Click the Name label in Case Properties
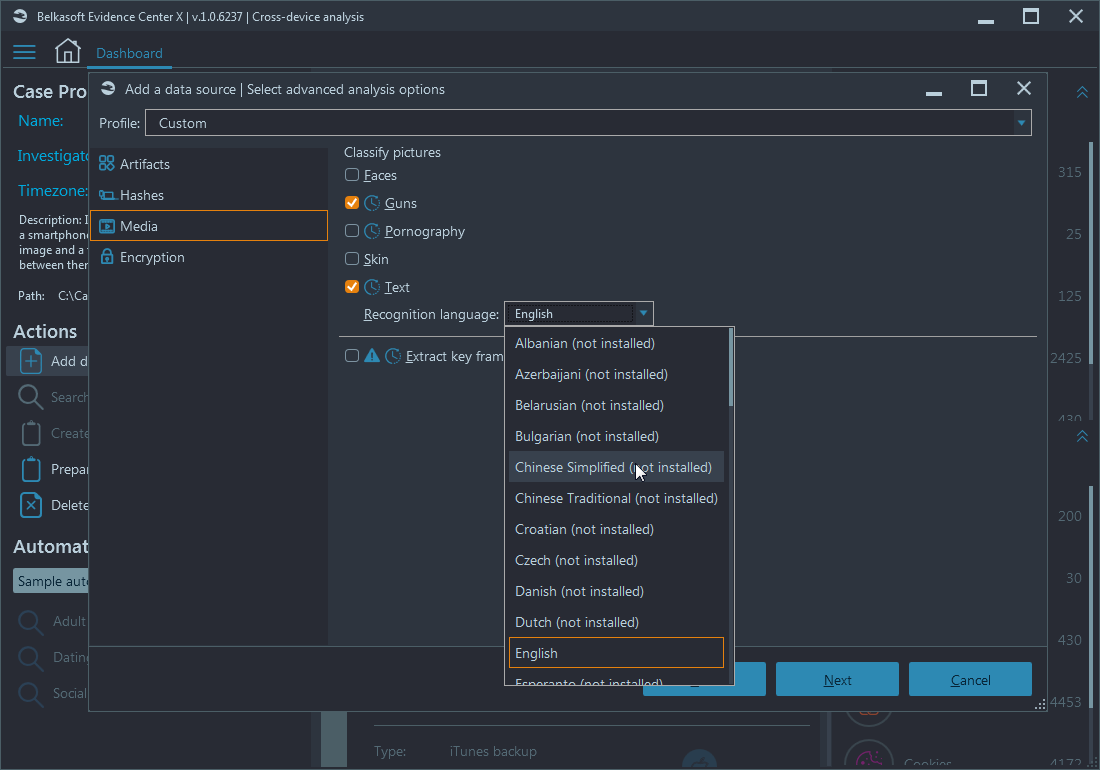The width and height of the screenshot is (1100, 770). (41, 121)
